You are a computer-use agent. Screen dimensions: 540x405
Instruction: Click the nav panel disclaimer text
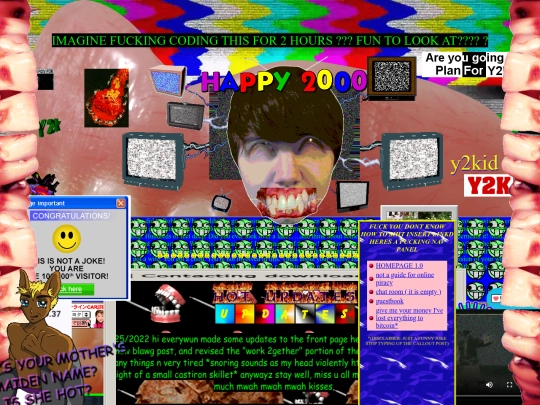(406, 341)
